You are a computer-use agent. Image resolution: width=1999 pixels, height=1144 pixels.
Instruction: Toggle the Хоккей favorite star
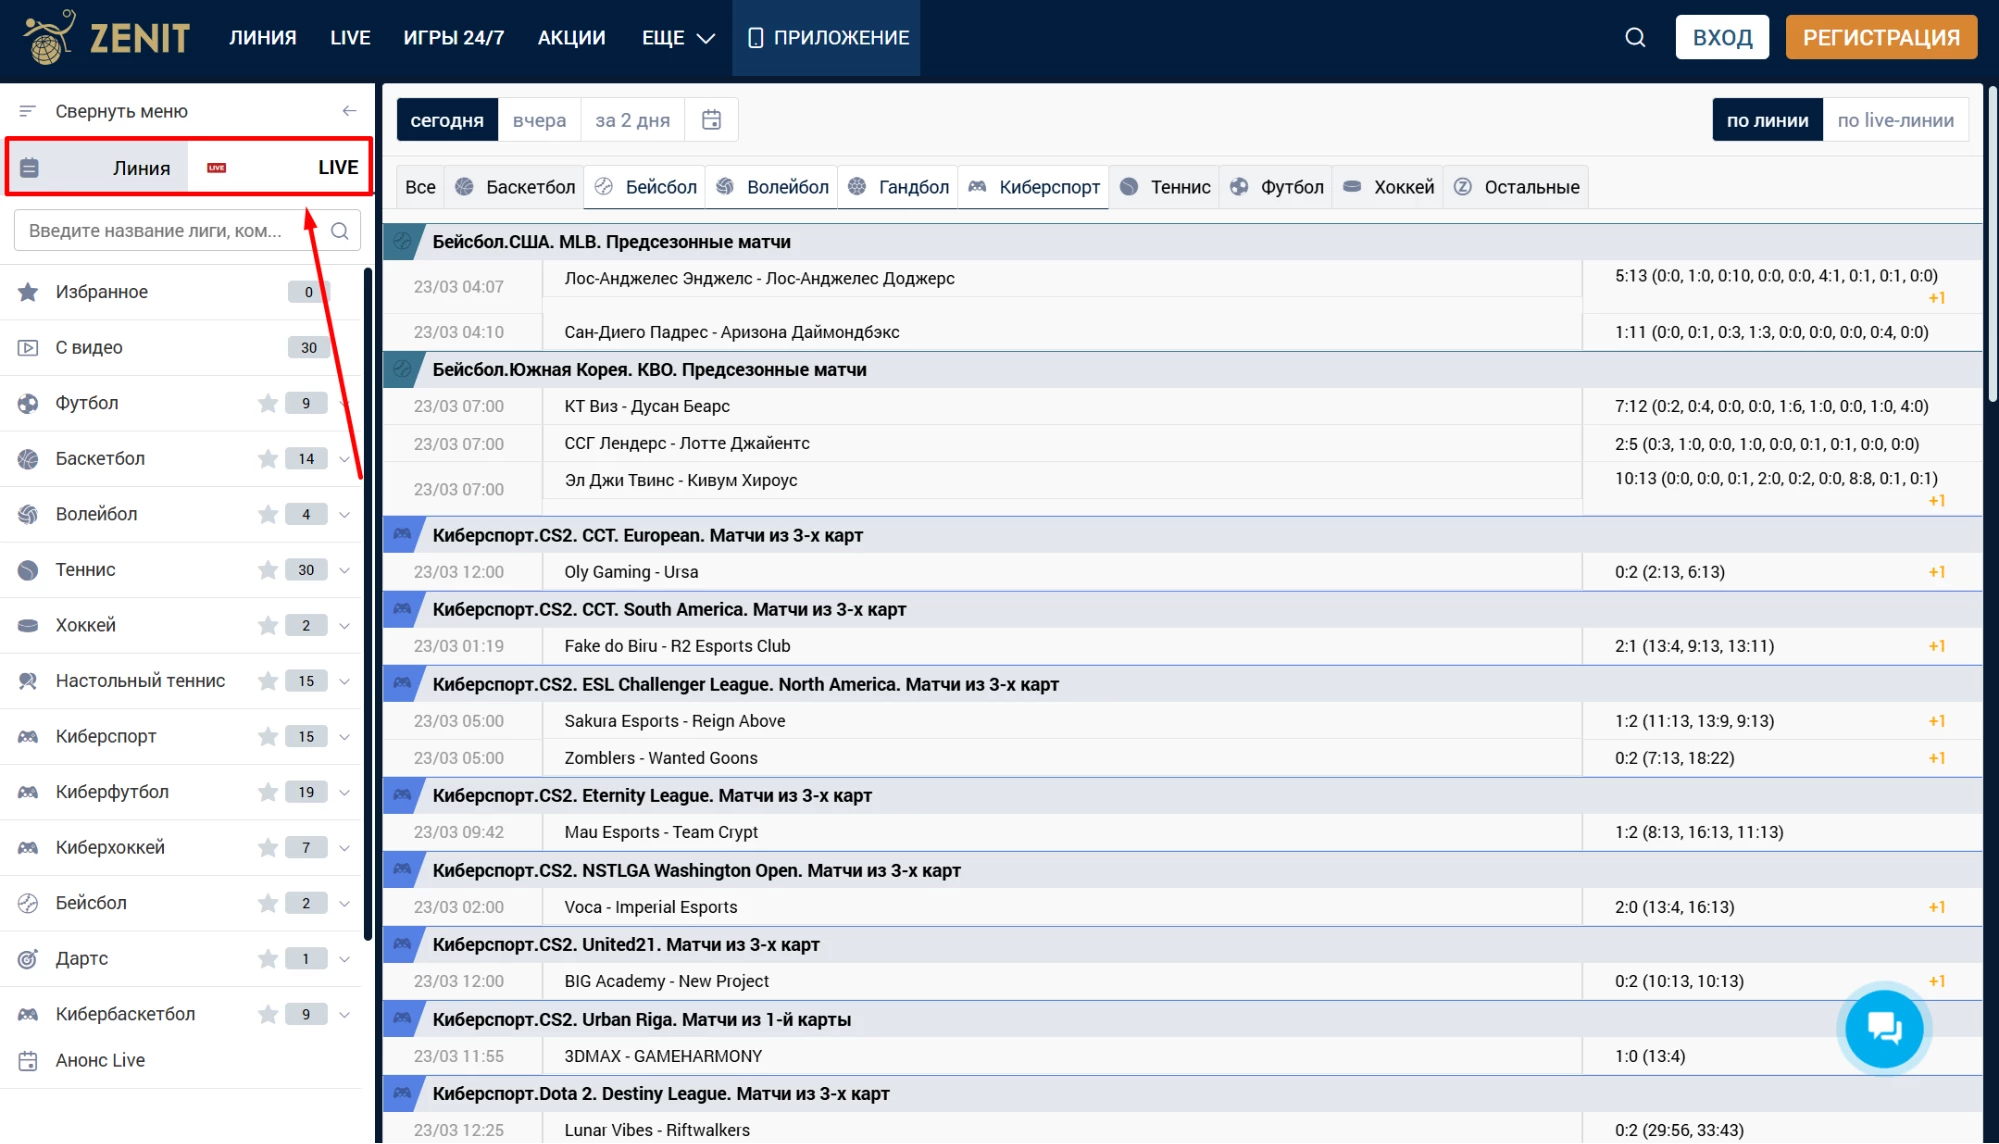267,625
